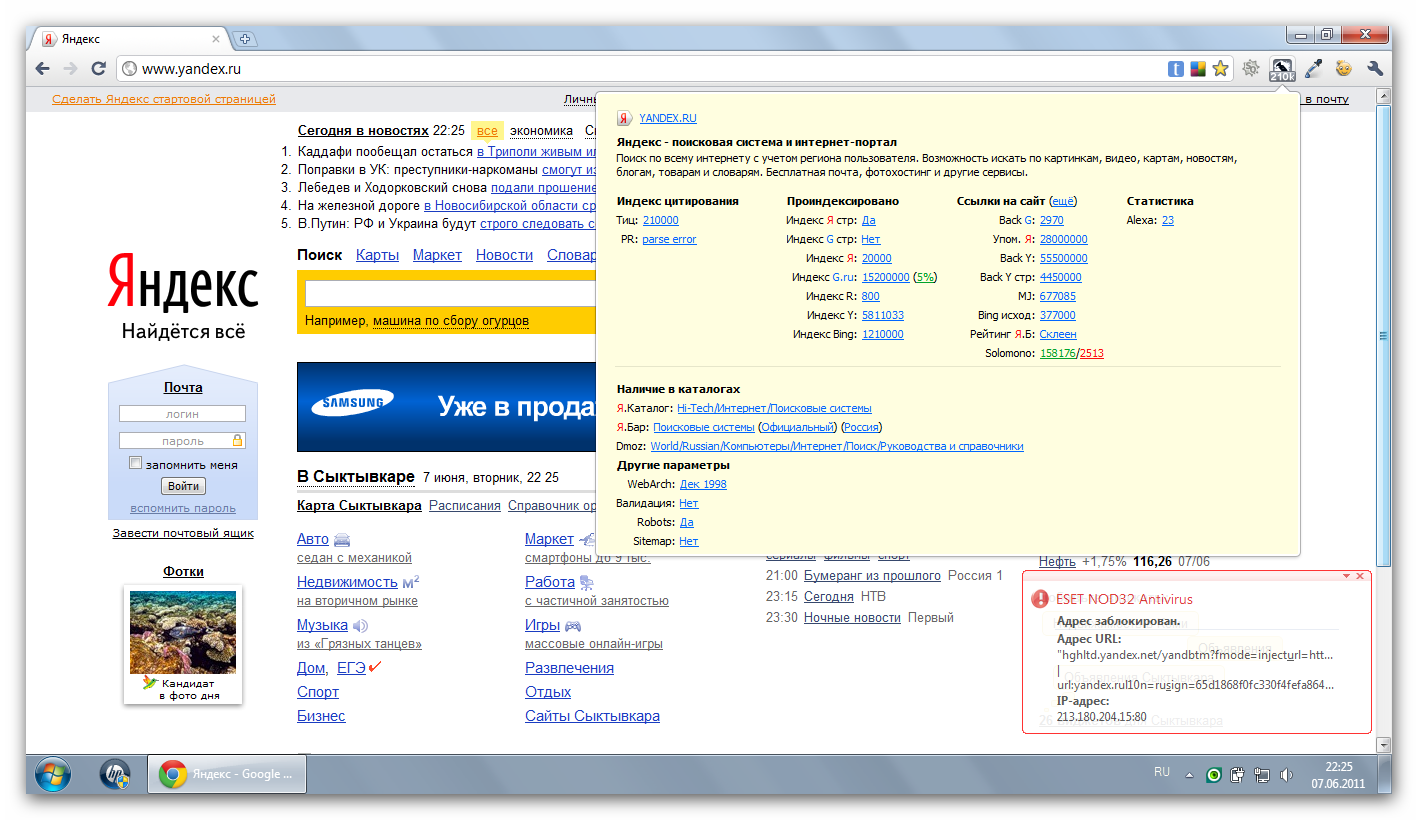Open the green ESET tray icon
Image resolution: width=1418 pixels, height=820 pixels.
pos(1213,774)
